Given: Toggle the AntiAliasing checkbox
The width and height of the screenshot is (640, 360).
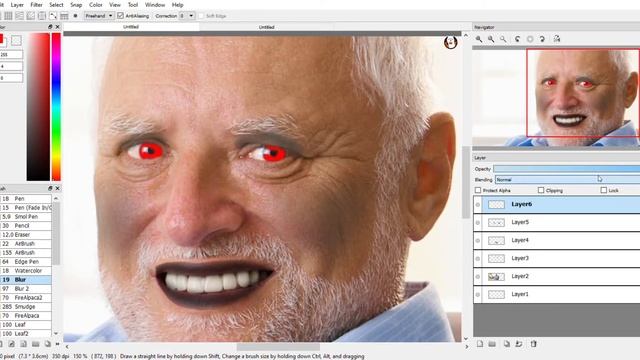Looking at the screenshot, I should click(120, 16).
